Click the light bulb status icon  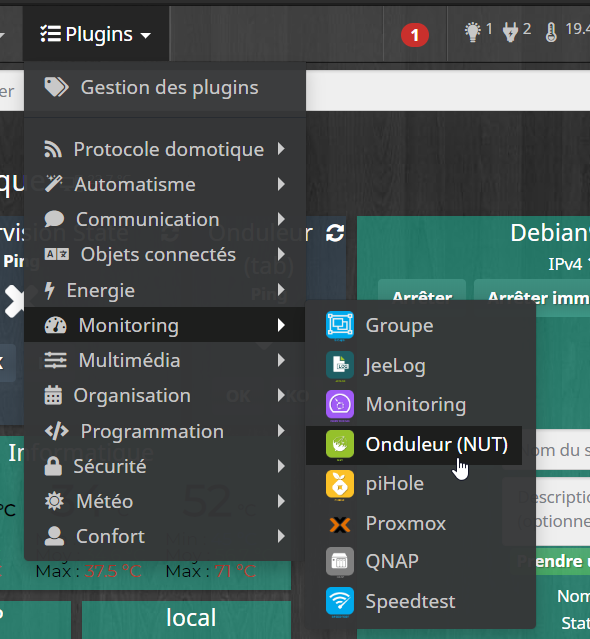472,32
